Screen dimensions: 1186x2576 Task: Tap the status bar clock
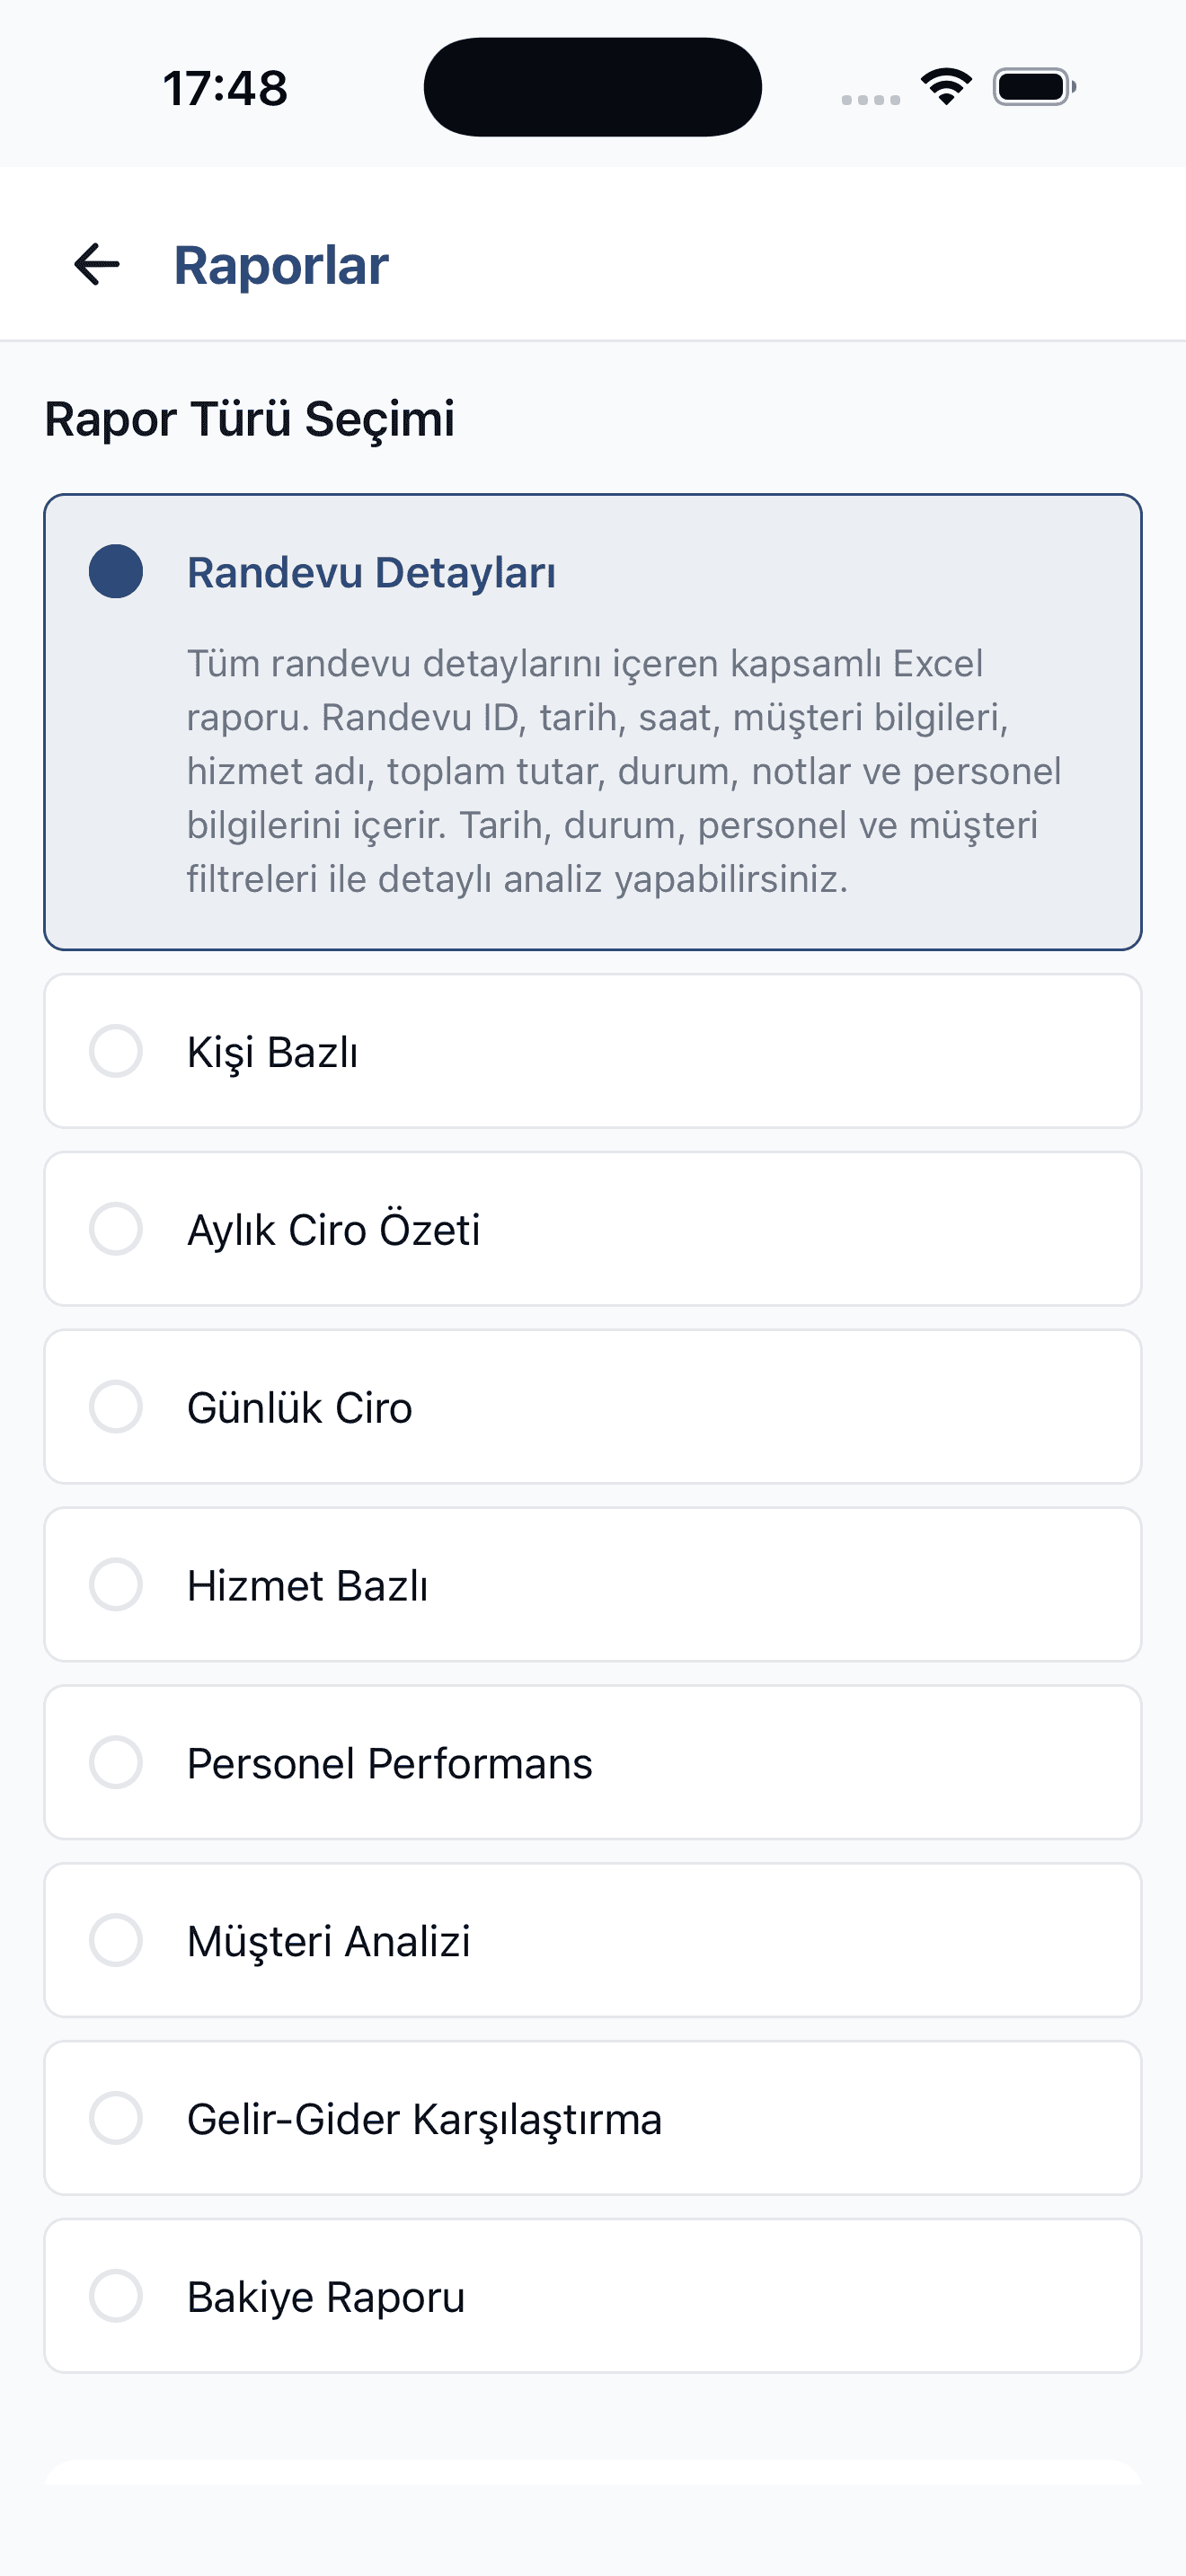click(x=225, y=88)
